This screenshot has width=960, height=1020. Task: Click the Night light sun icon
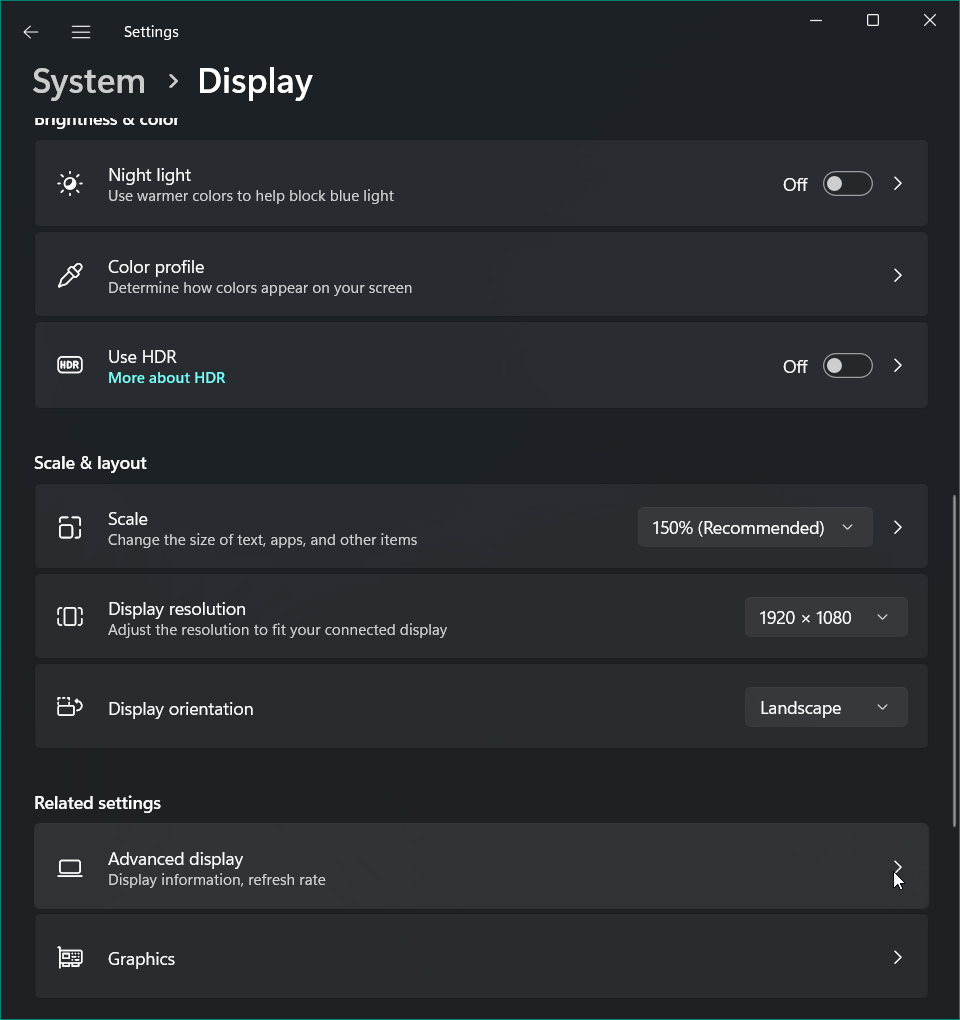(69, 183)
